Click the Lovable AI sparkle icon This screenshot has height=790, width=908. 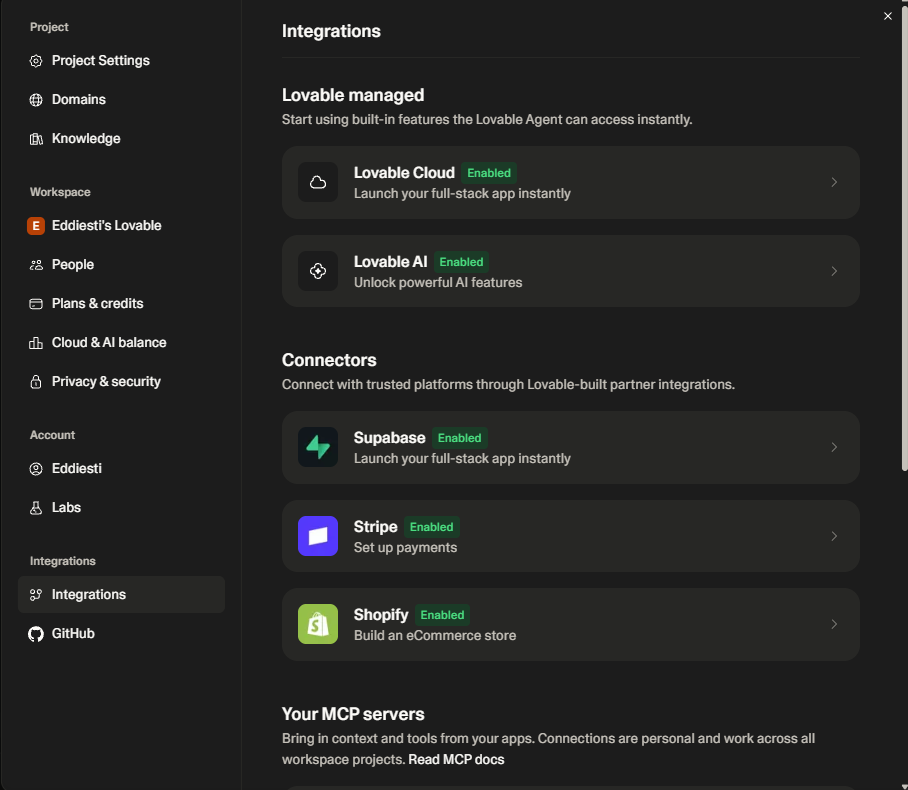point(318,271)
